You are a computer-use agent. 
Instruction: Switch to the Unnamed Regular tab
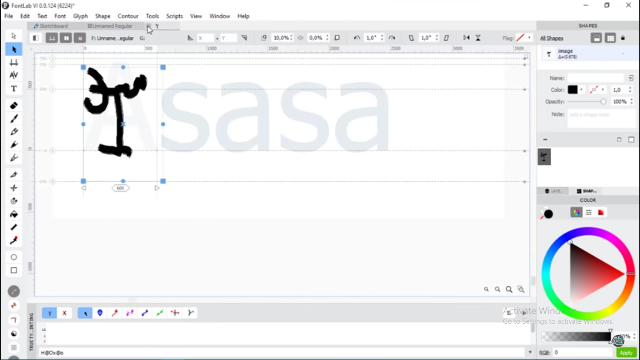coord(110,26)
